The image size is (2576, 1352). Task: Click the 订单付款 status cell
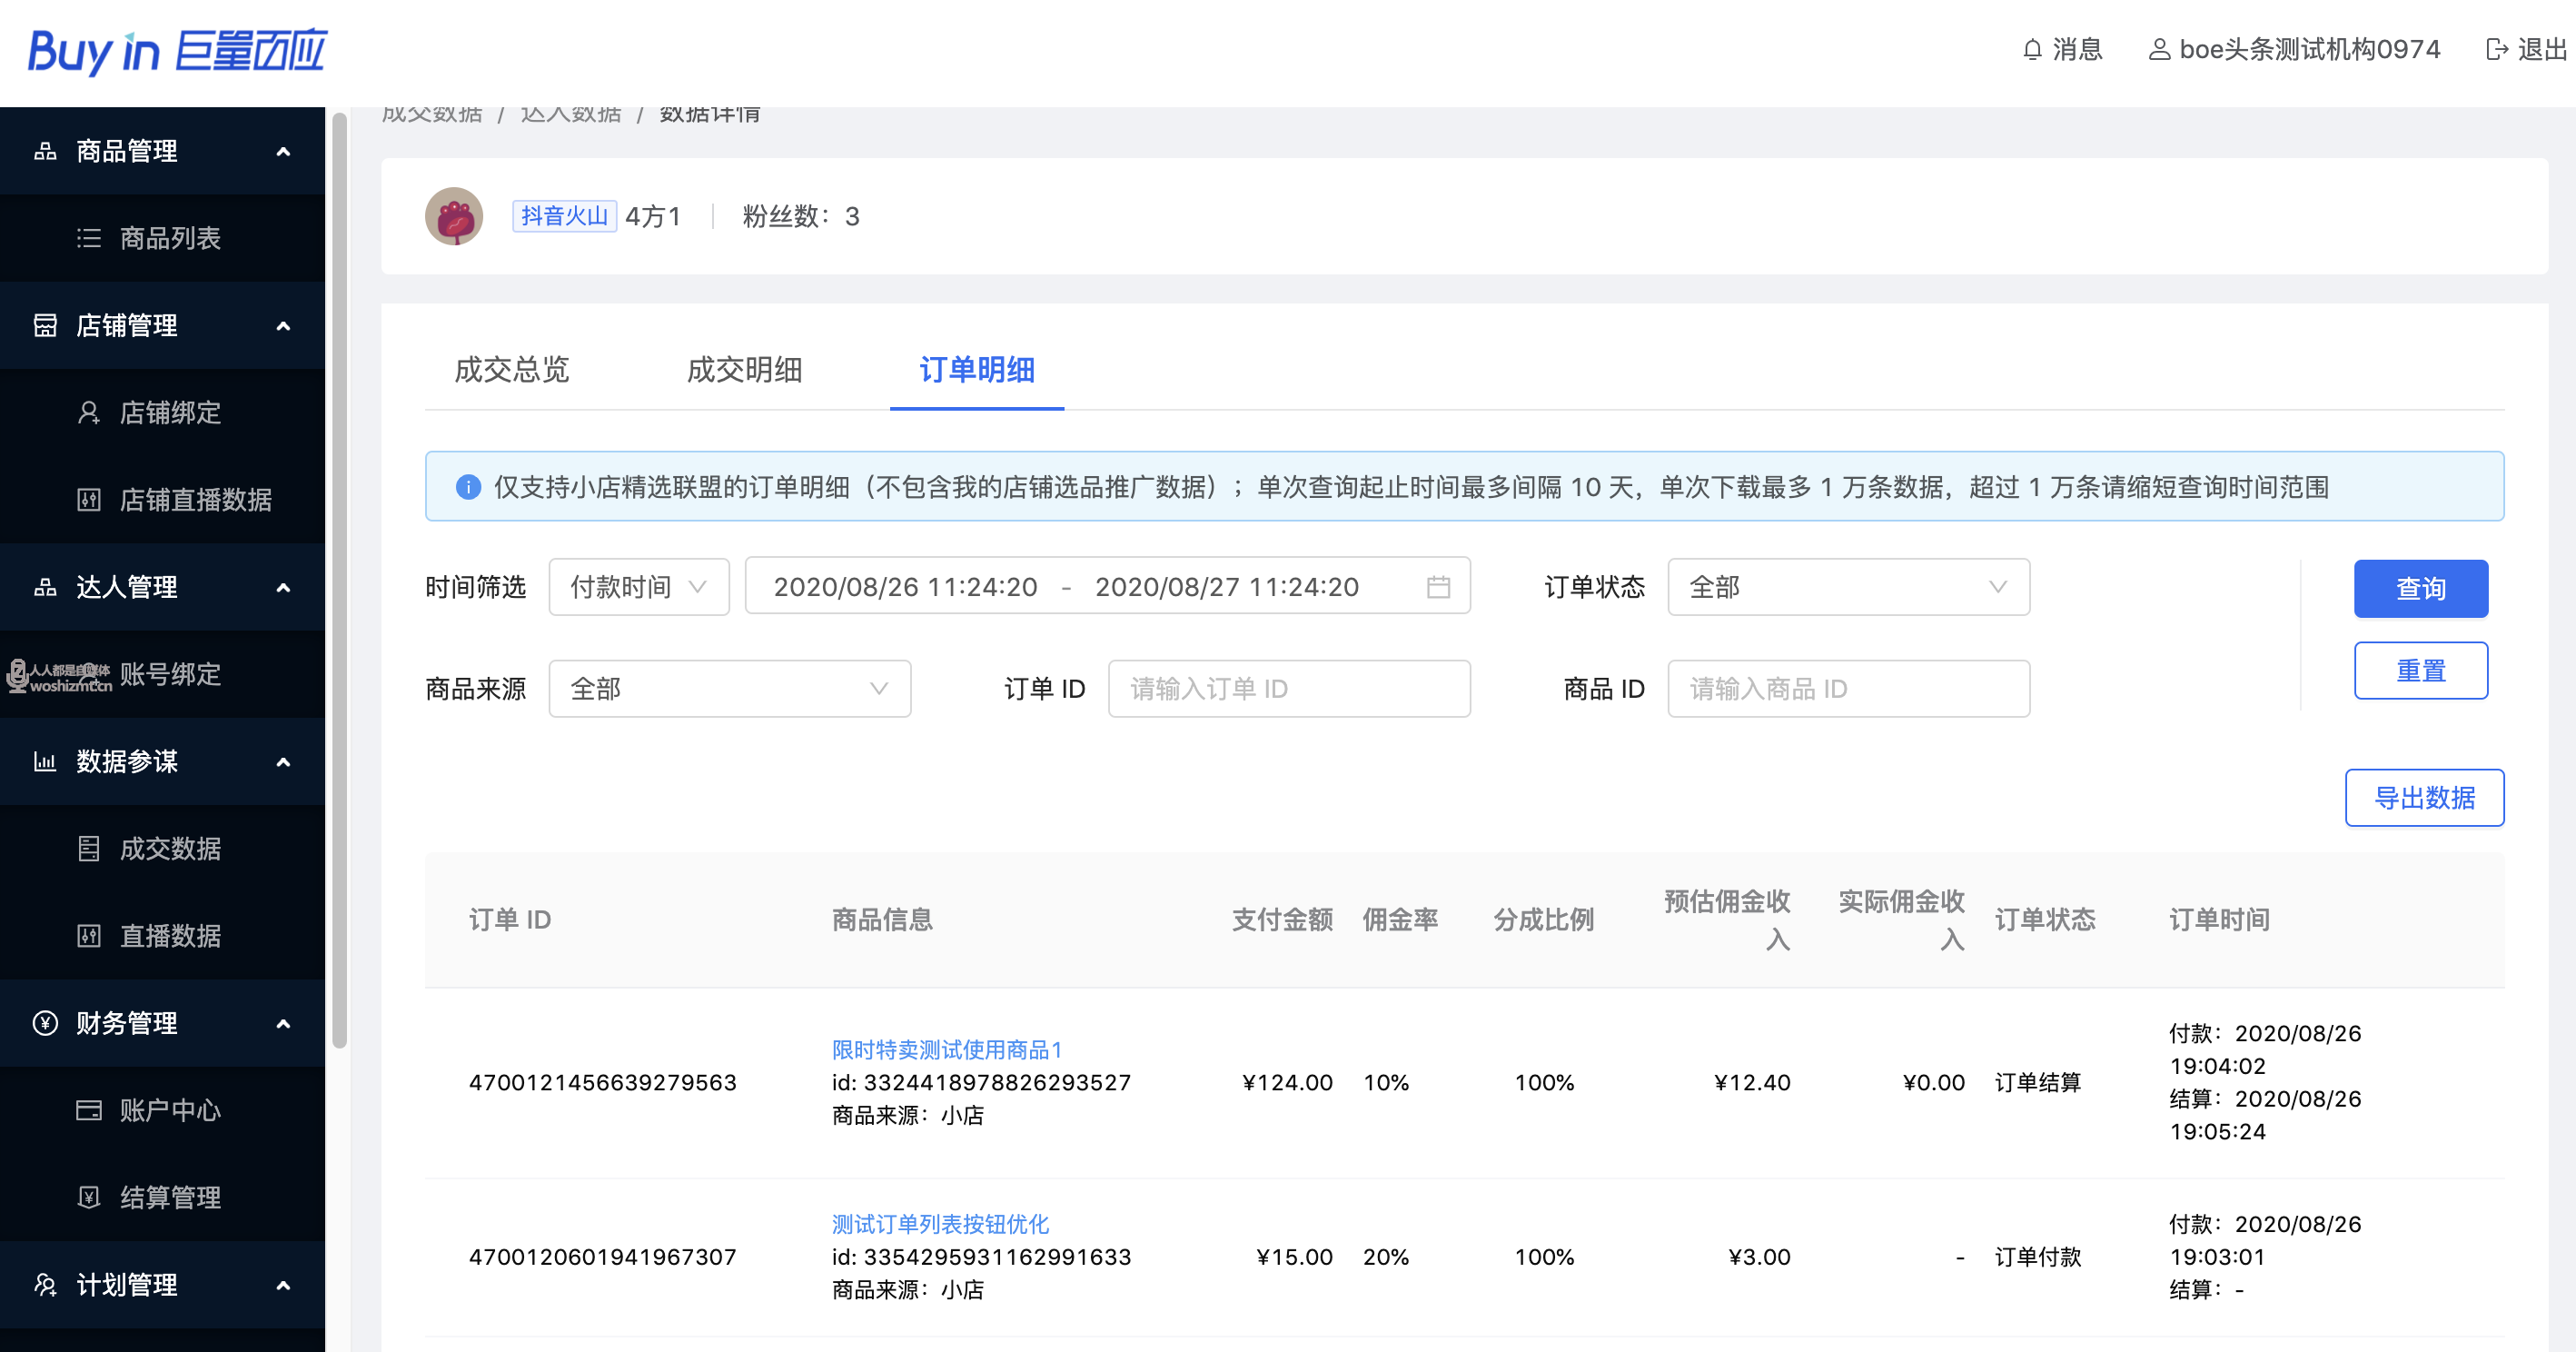[x=2037, y=1257]
